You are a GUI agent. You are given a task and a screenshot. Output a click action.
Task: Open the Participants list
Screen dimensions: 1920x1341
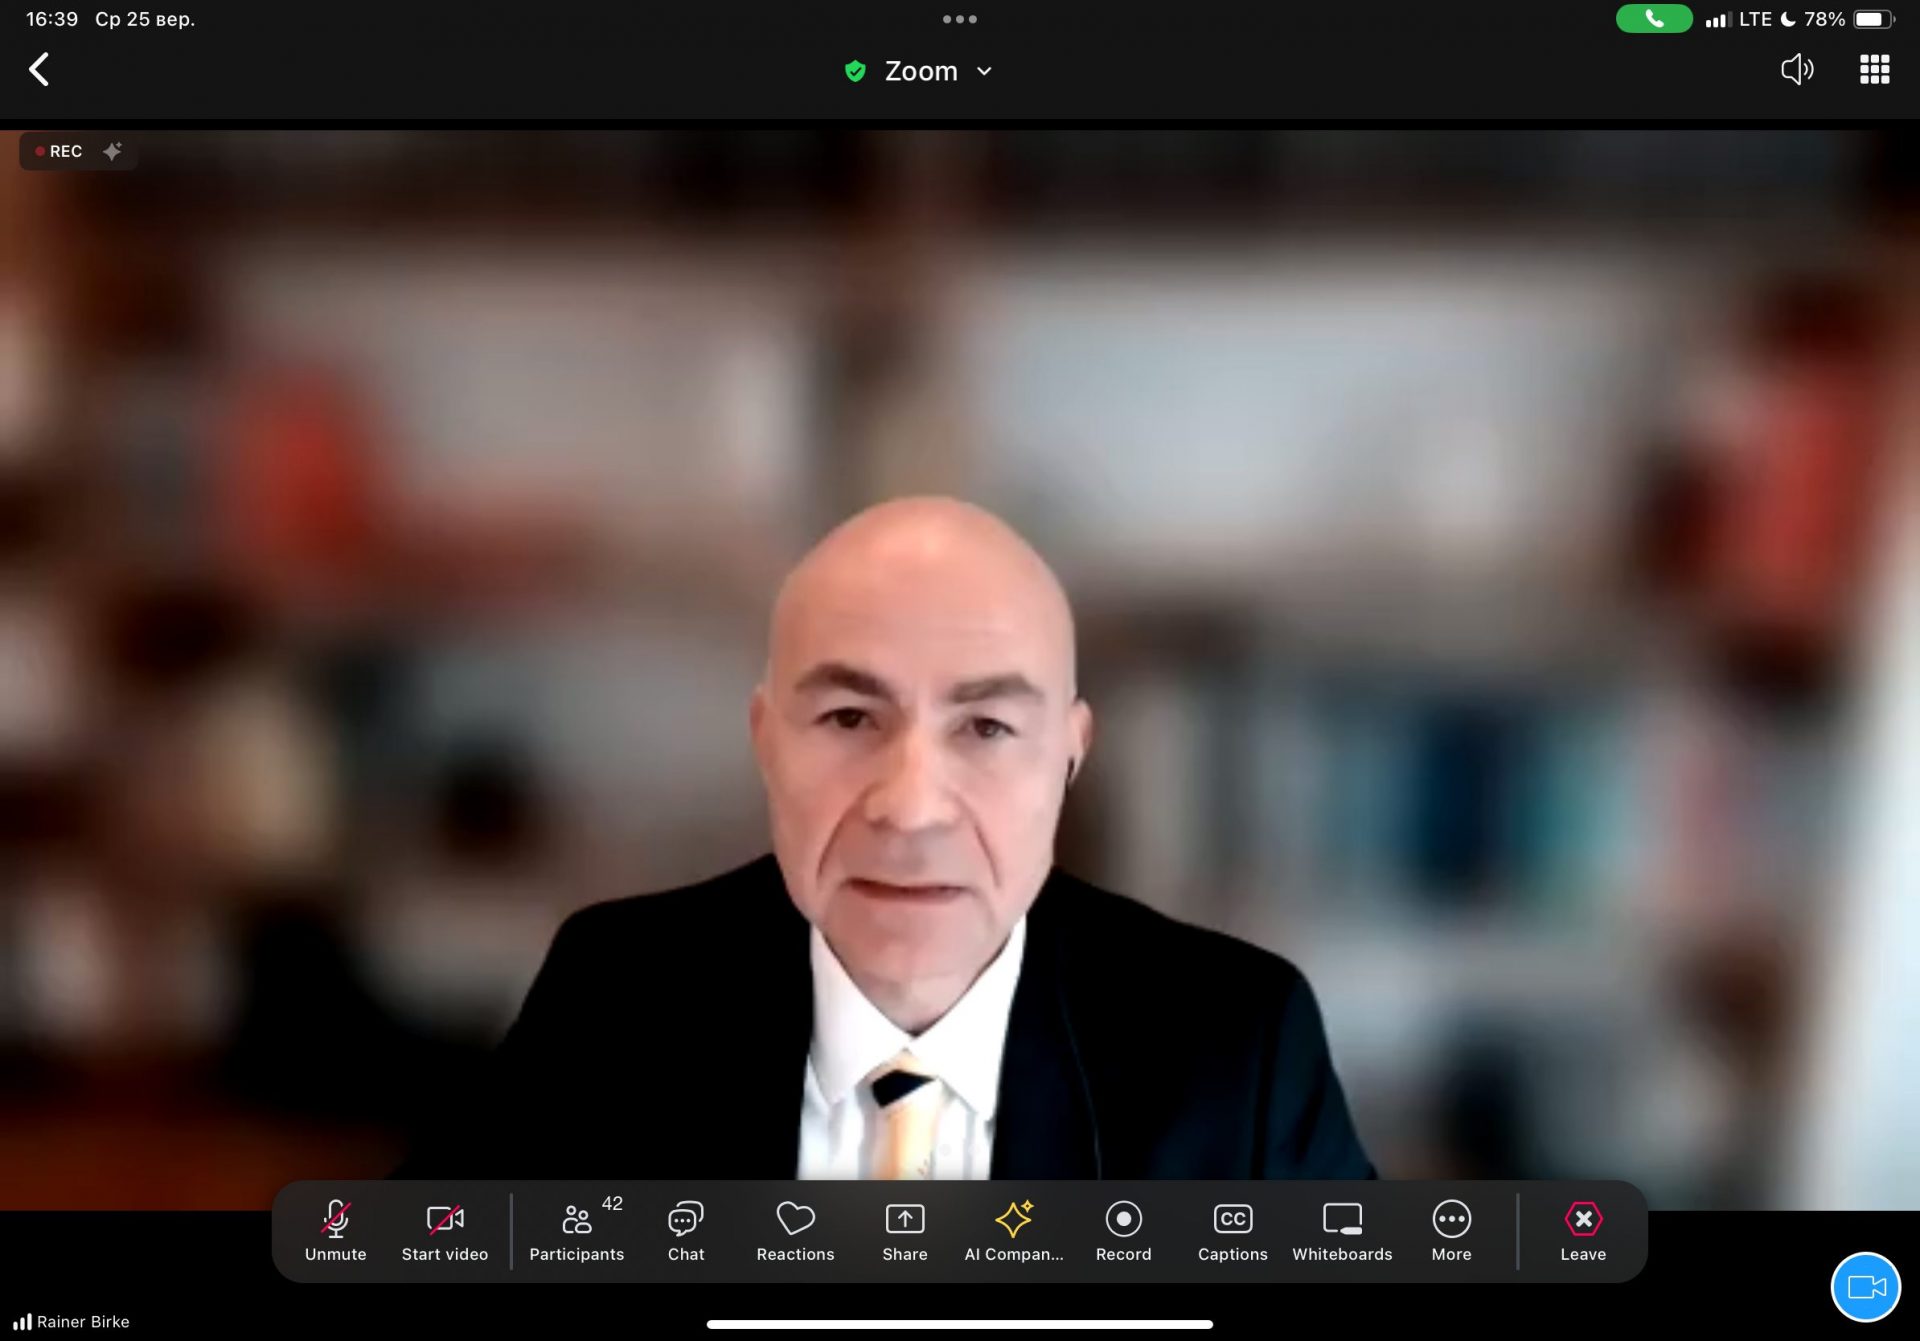click(x=577, y=1230)
